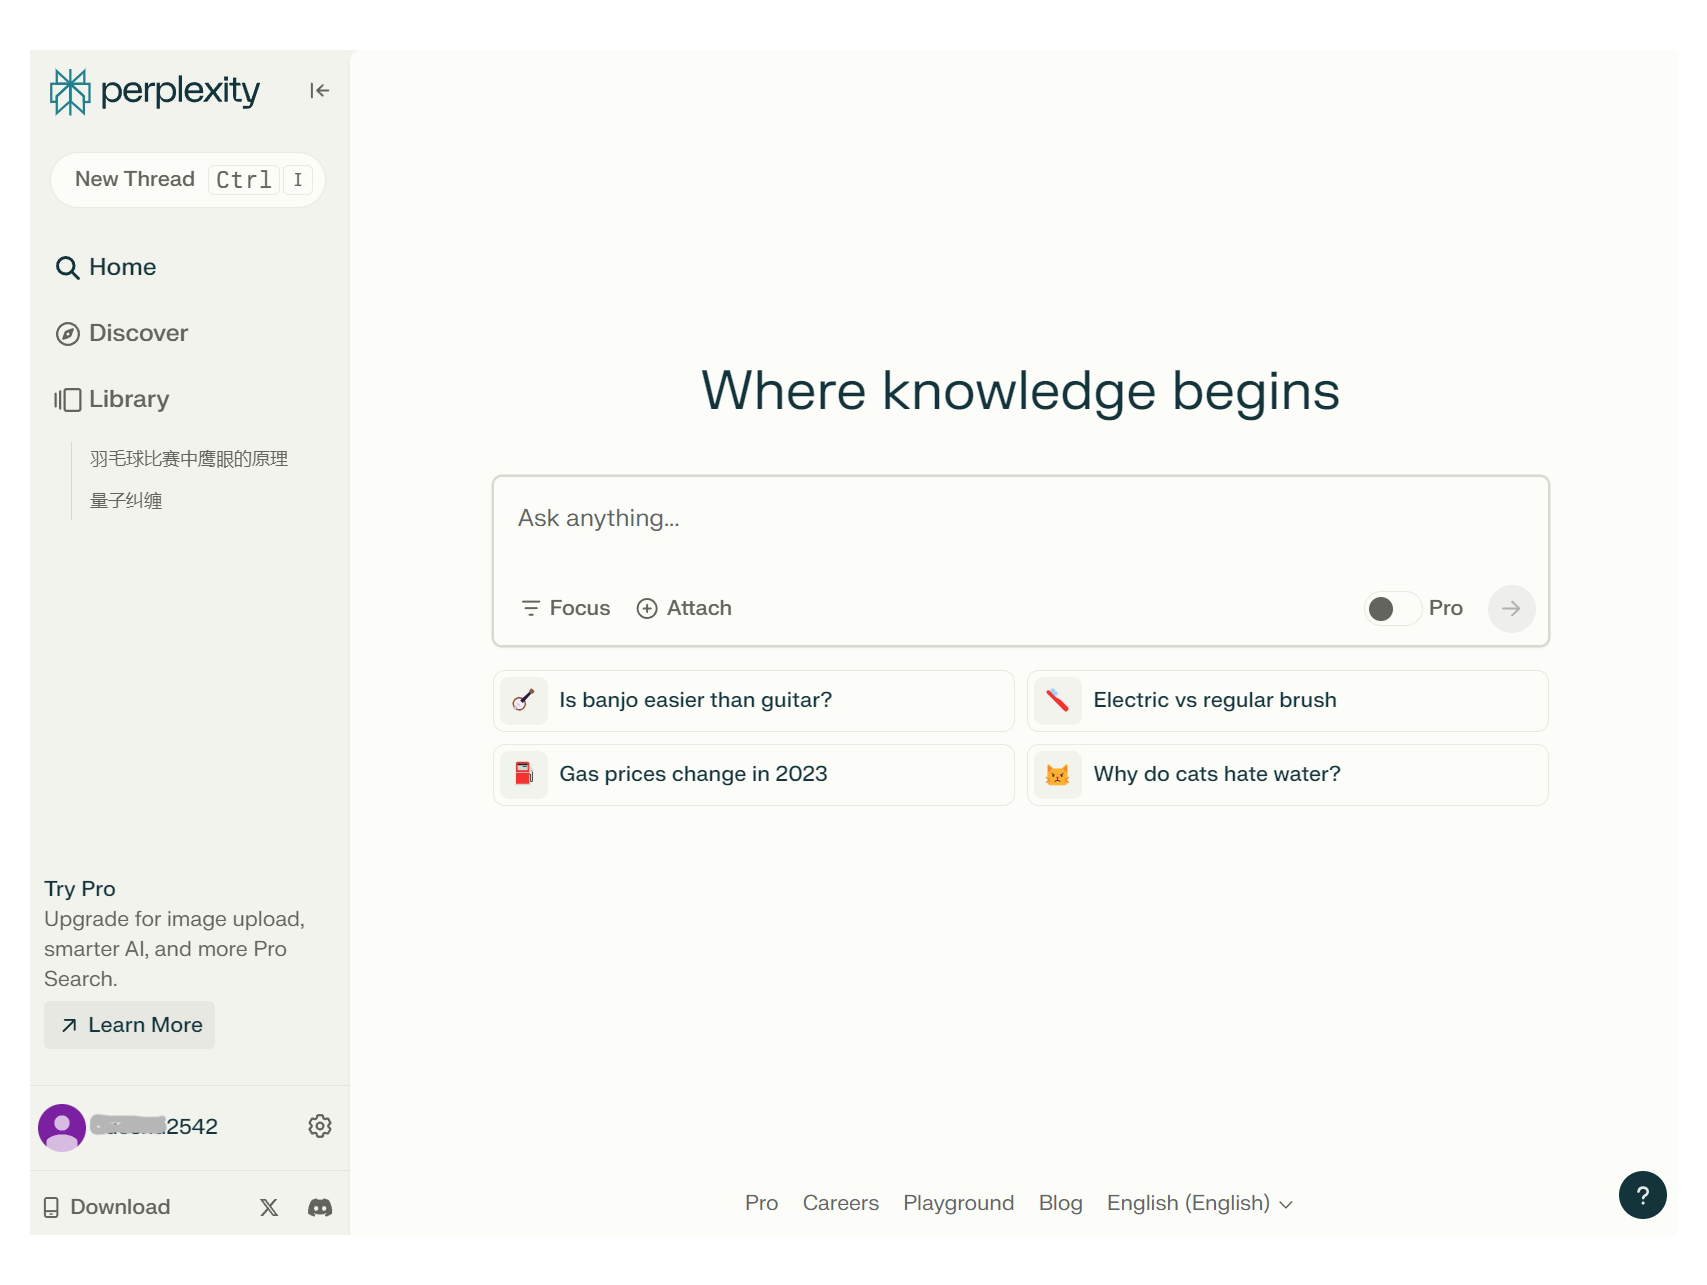Open thread 羽毛球比赛中鹰眼的原理
This screenshot has width=1707, height=1285.
pos(189,459)
